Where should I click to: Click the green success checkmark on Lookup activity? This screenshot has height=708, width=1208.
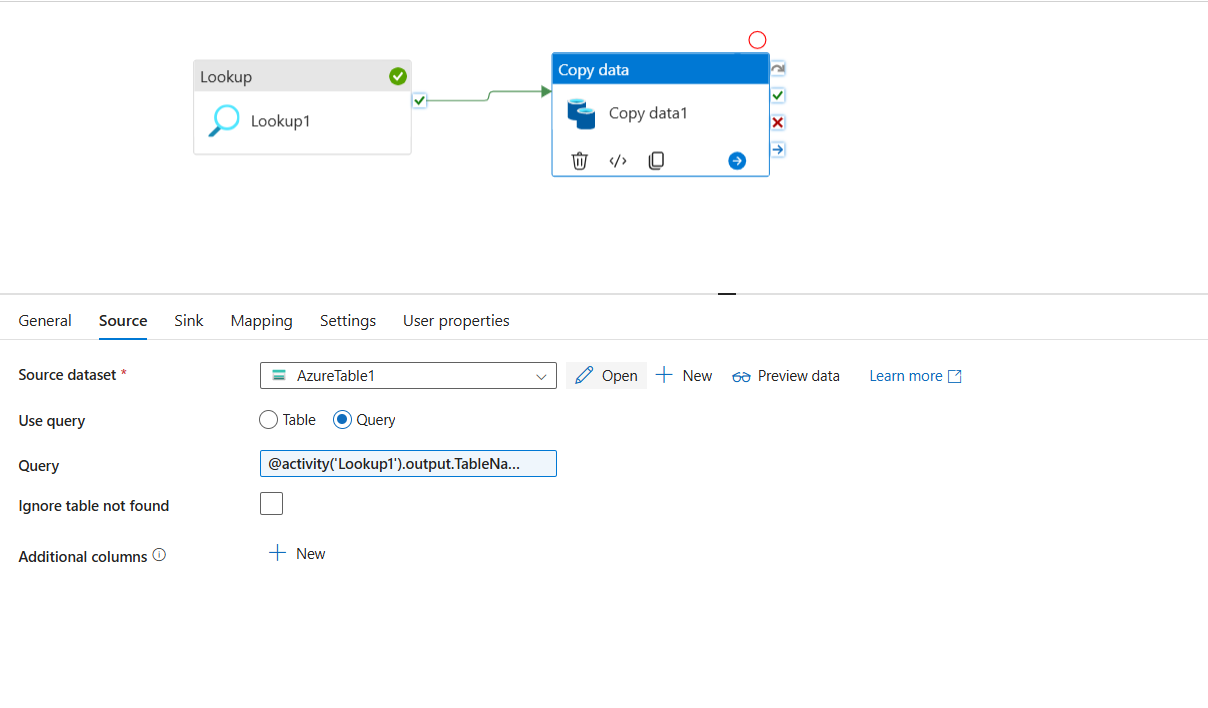(398, 76)
